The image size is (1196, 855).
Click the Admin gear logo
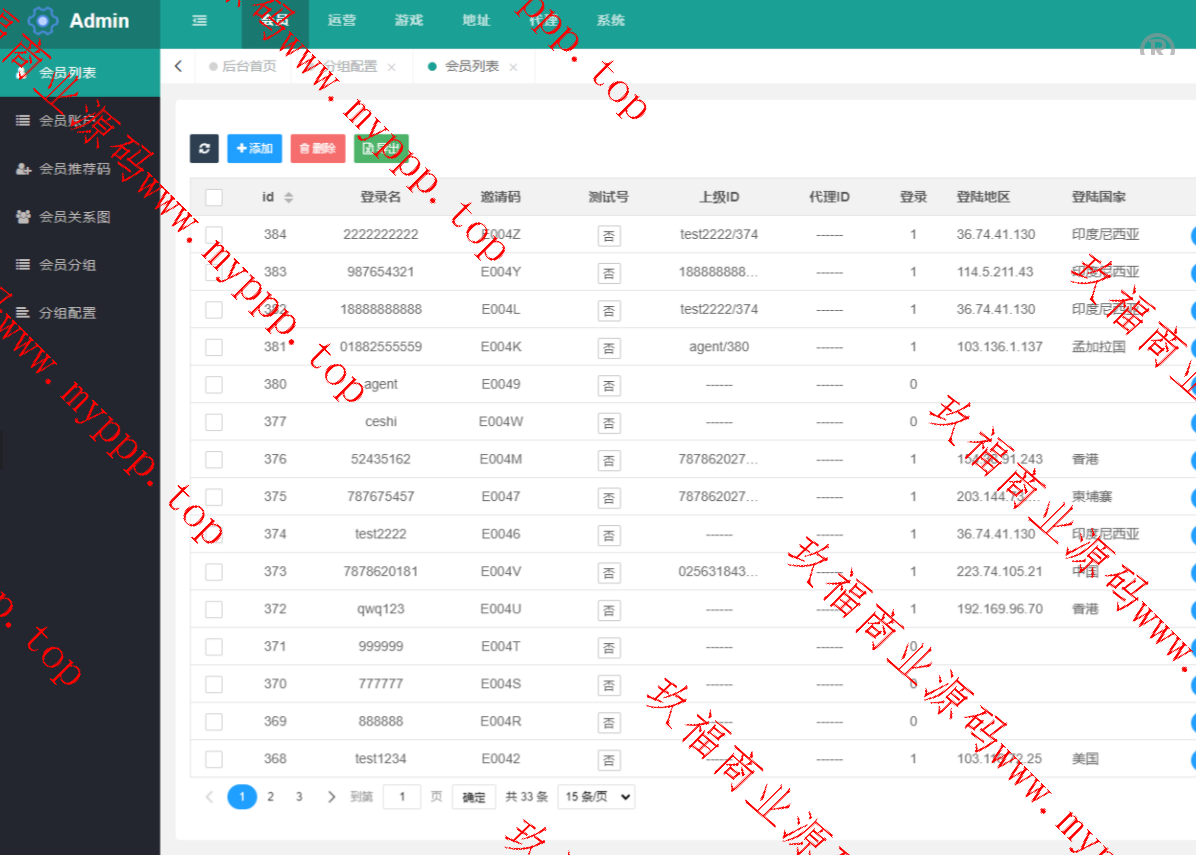[x=43, y=20]
